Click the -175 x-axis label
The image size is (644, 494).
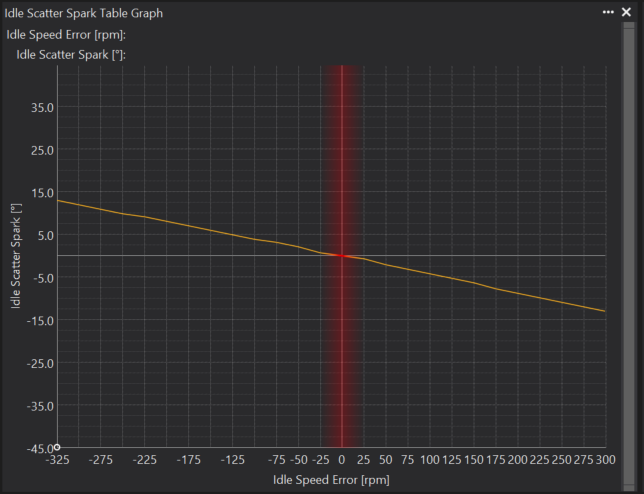pyautogui.click(x=189, y=460)
